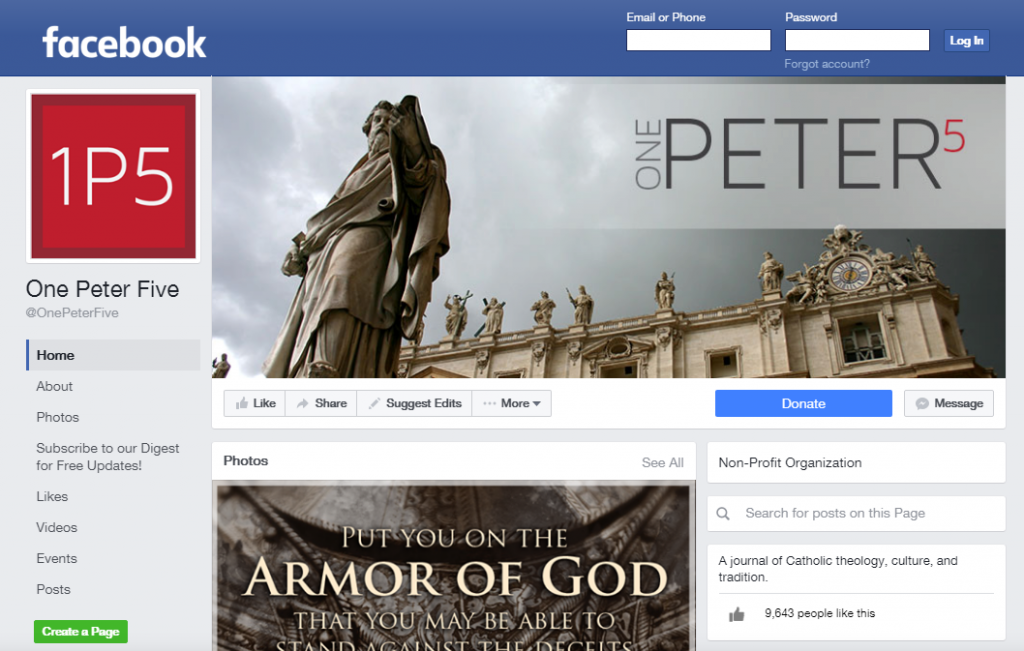Click See All in Photos panel

point(662,463)
